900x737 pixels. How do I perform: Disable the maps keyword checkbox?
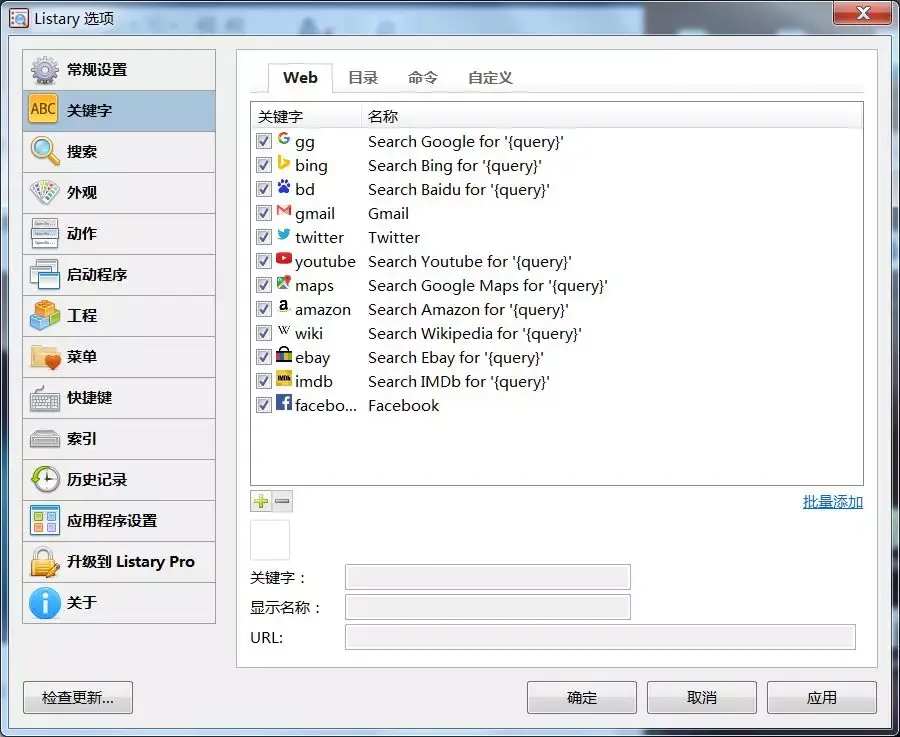pyautogui.click(x=263, y=285)
